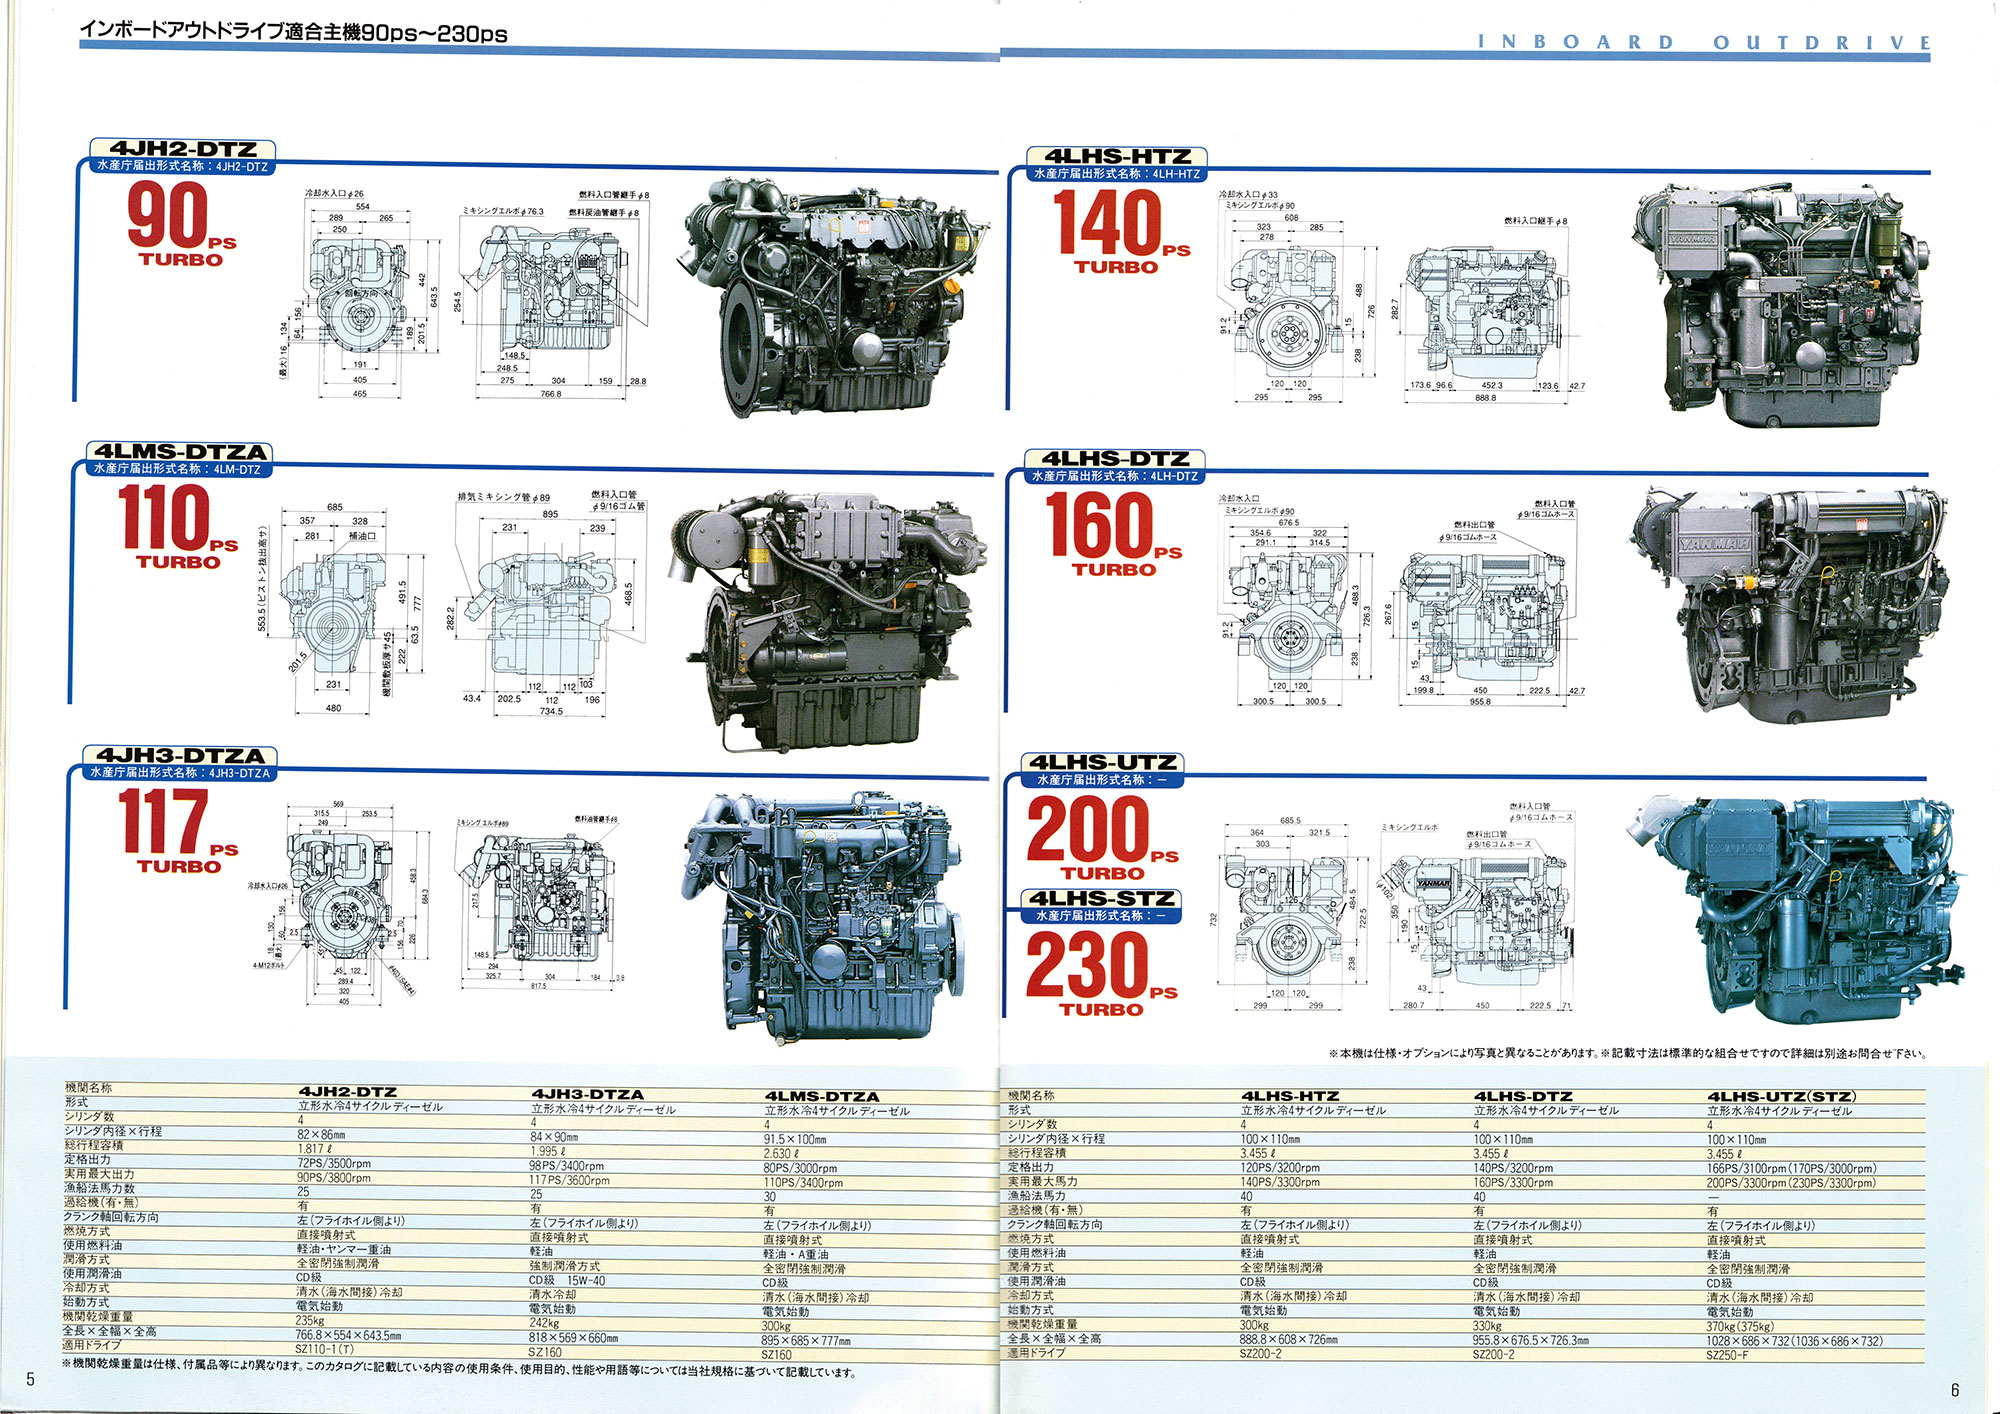
Task: Click the 4LHS-DTZ side-view dimension drawing
Action: click(x=1492, y=602)
